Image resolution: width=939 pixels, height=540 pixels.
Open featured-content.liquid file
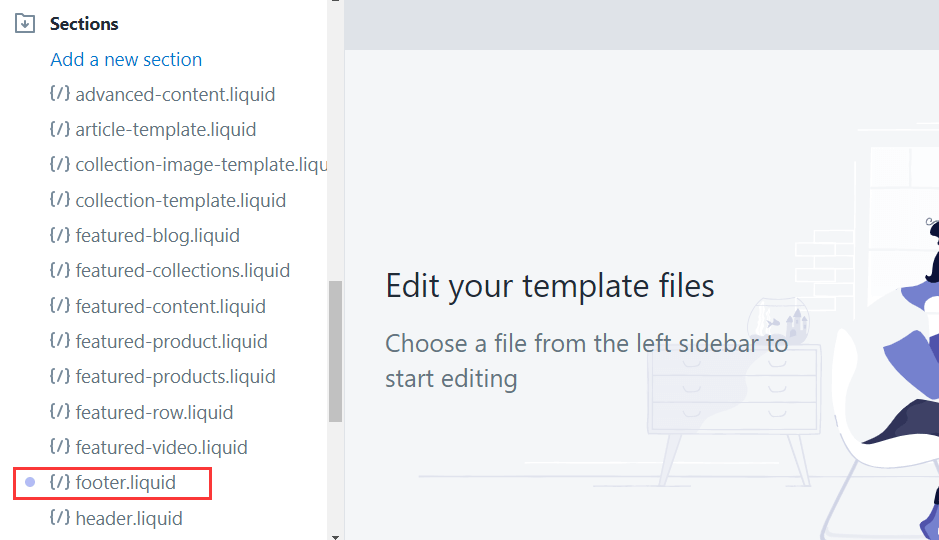tap(157, 306)
